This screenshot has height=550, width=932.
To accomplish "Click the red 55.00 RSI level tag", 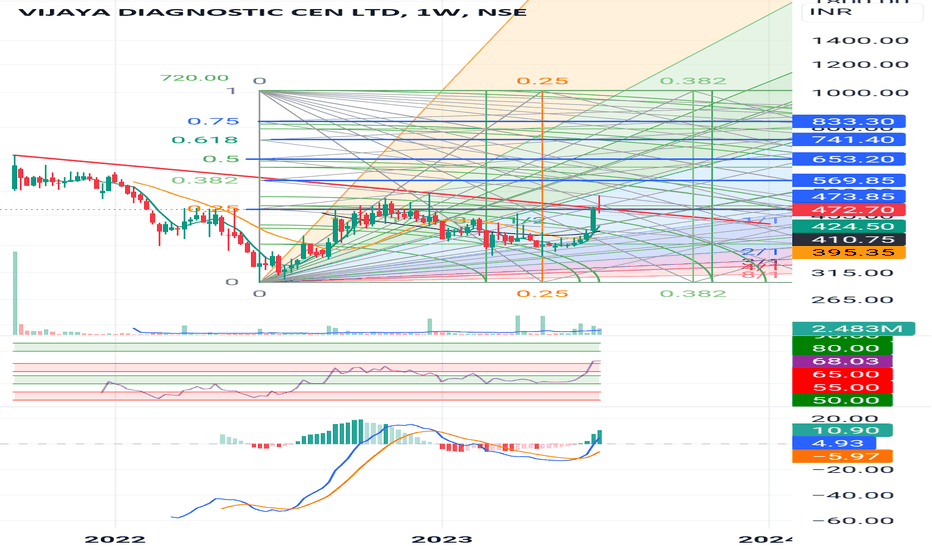I will coord(843,388).
